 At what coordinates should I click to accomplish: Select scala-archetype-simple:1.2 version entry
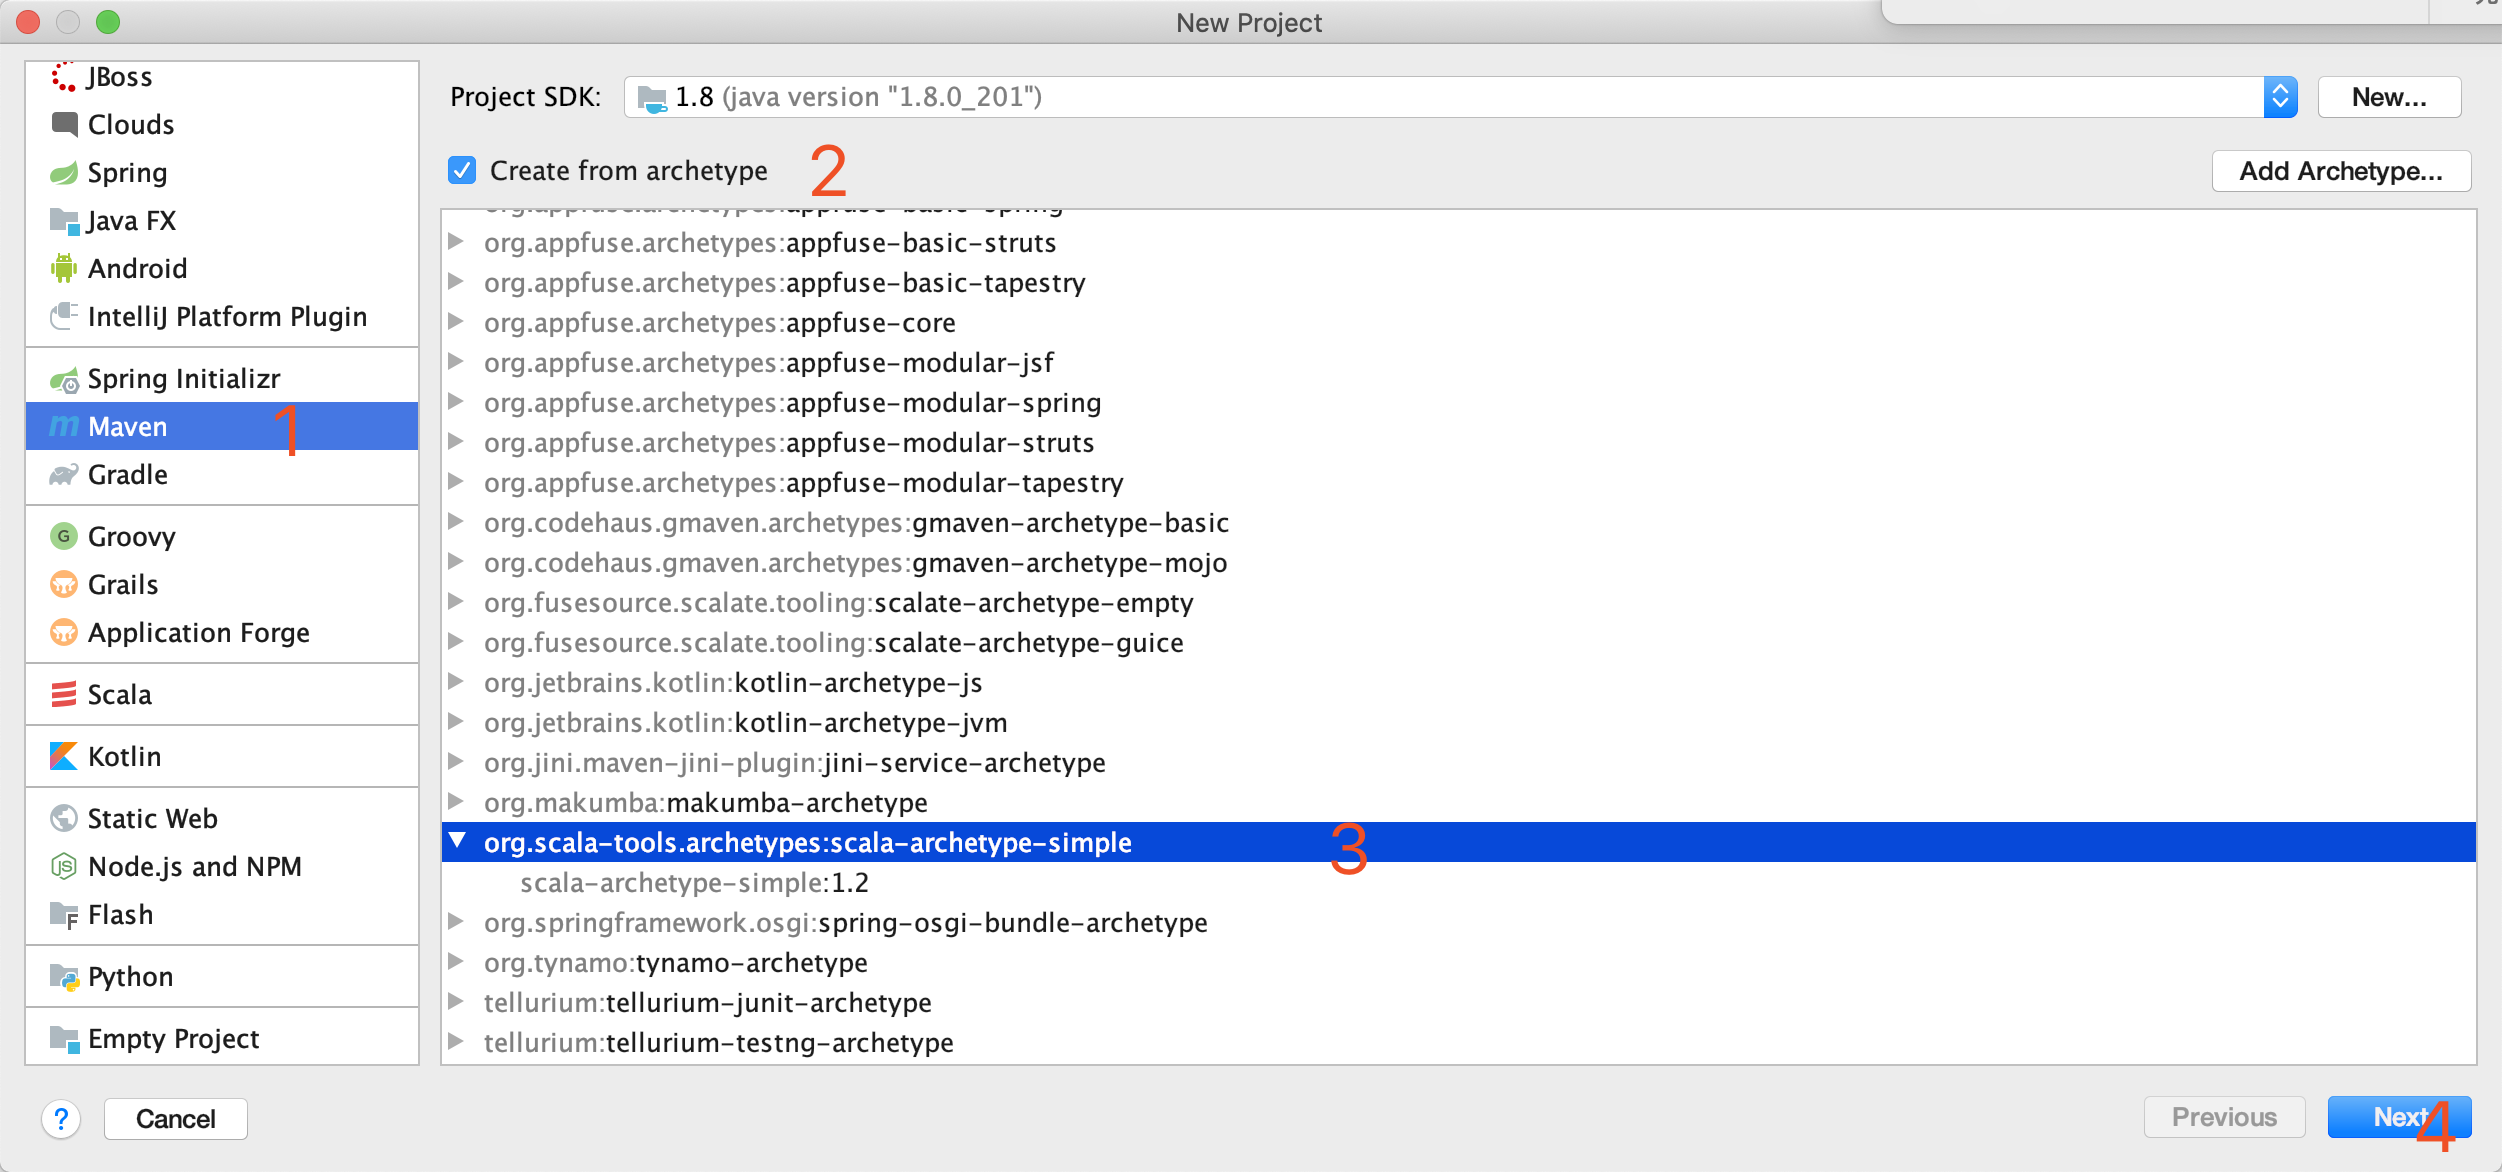694,882
